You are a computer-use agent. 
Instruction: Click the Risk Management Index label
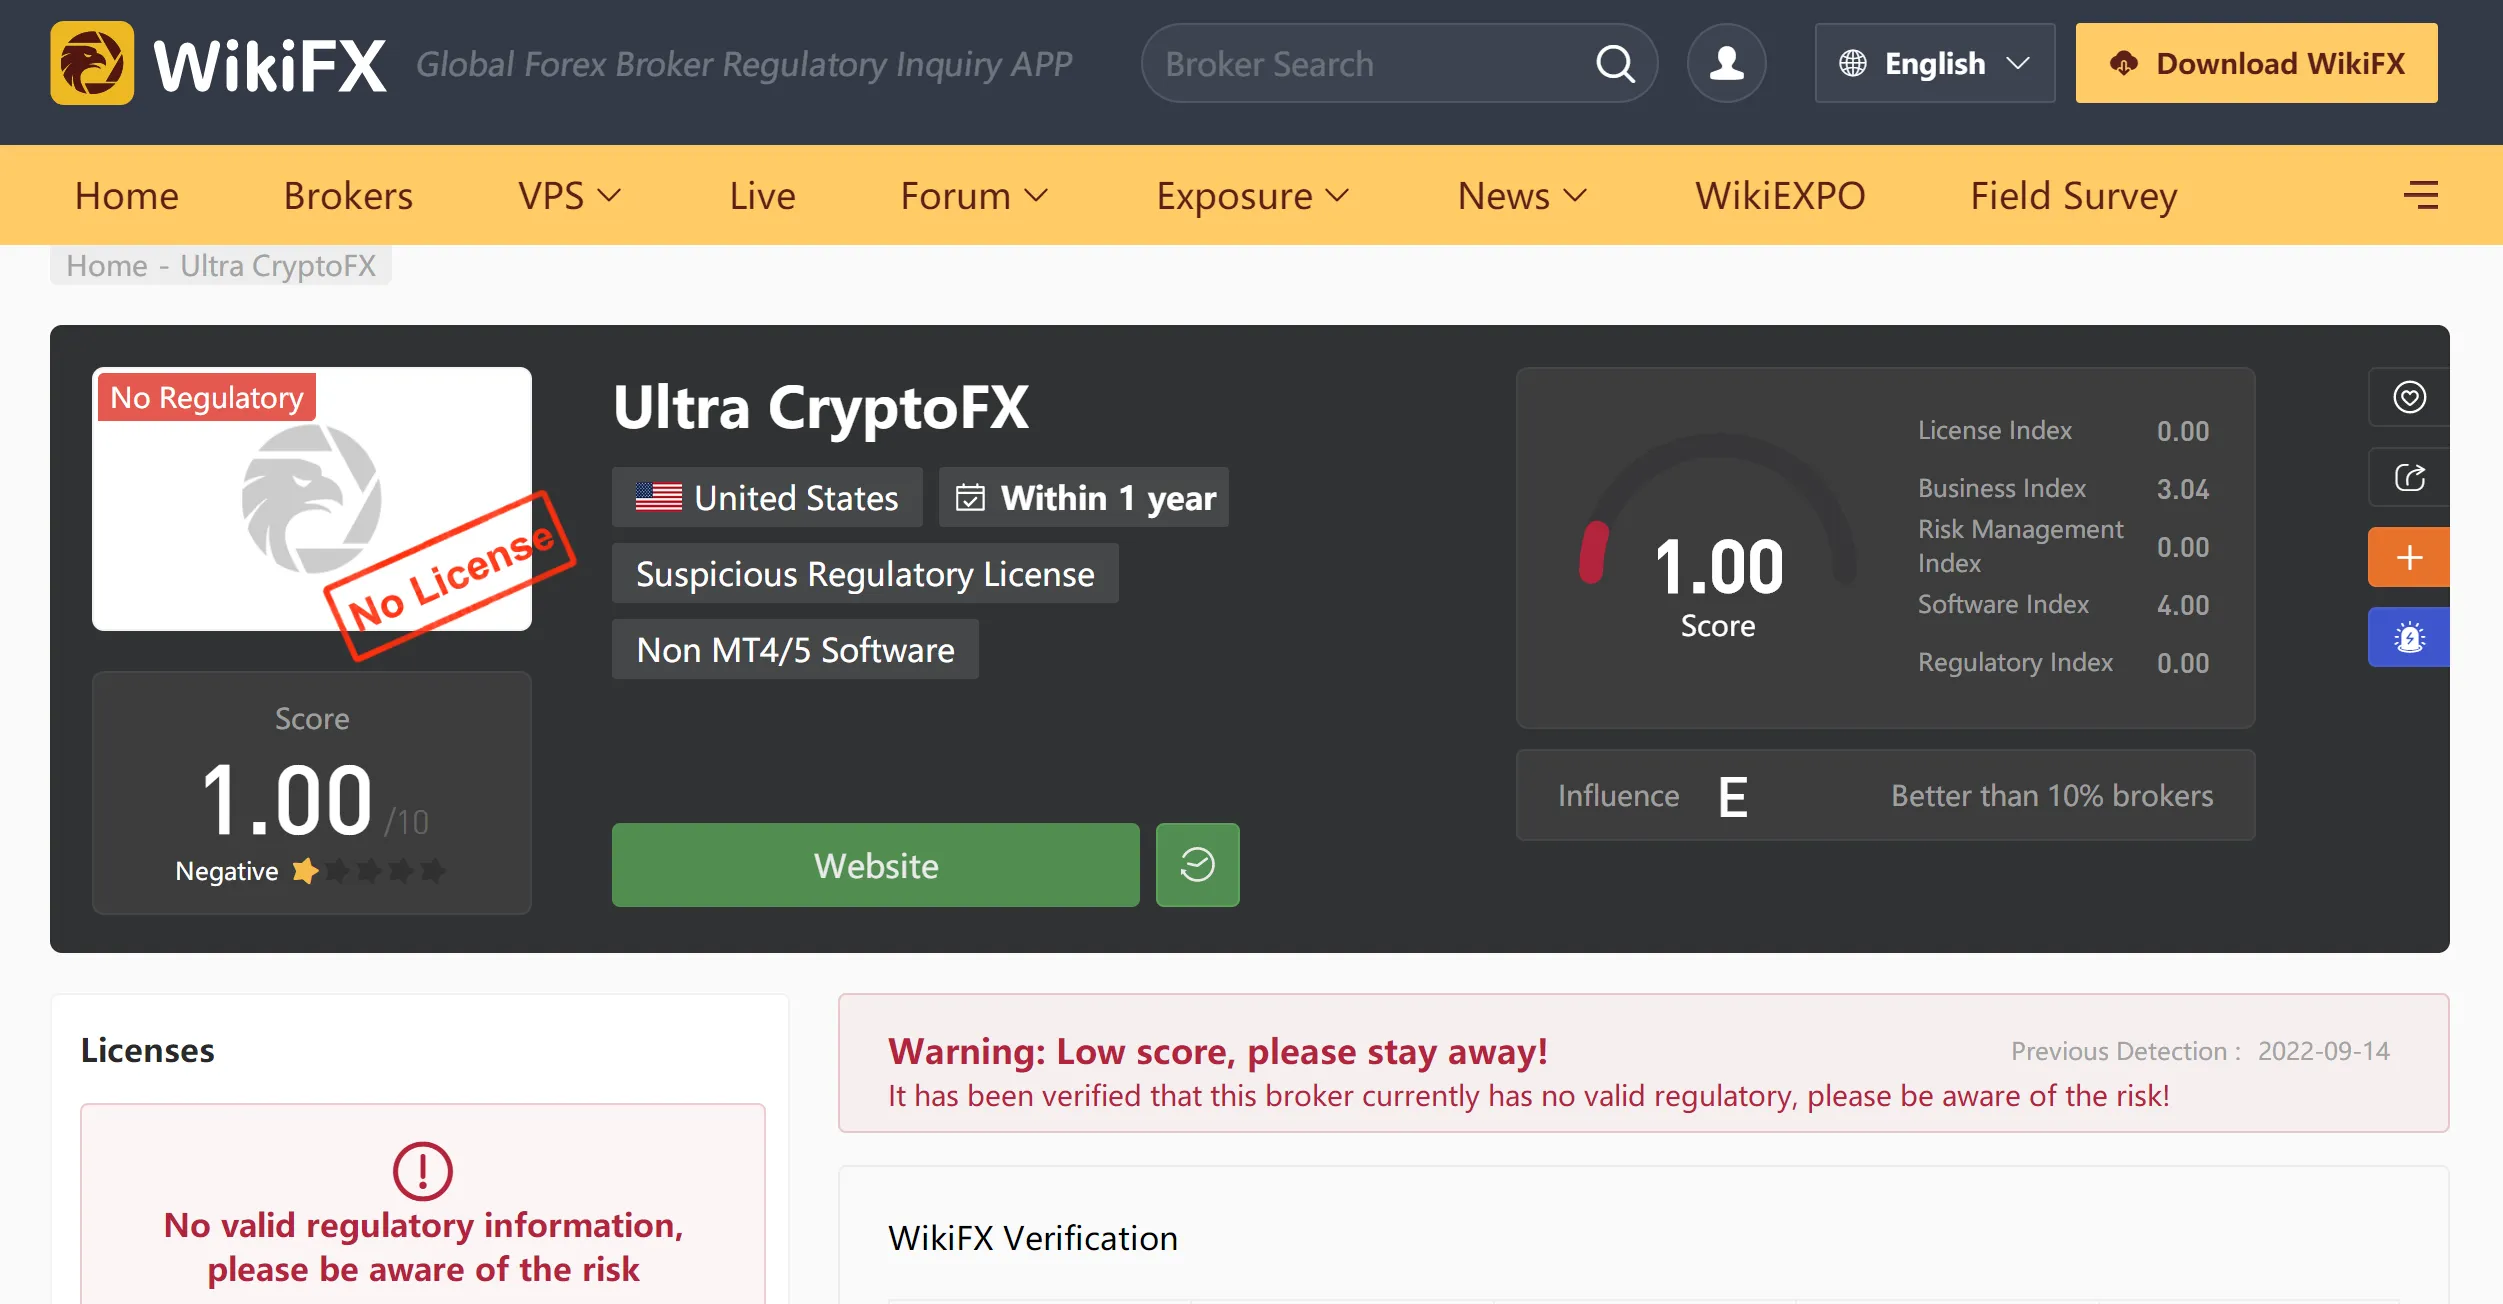pos(2020,546)
